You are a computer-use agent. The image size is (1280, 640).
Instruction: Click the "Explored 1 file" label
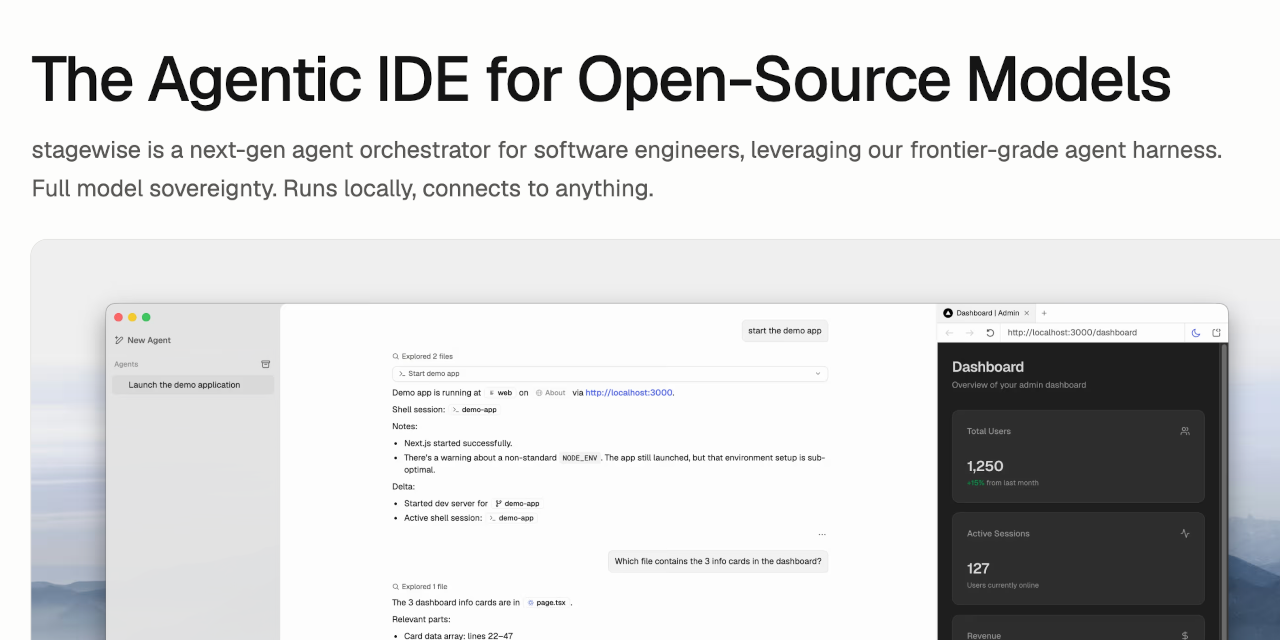pos(425,587)
